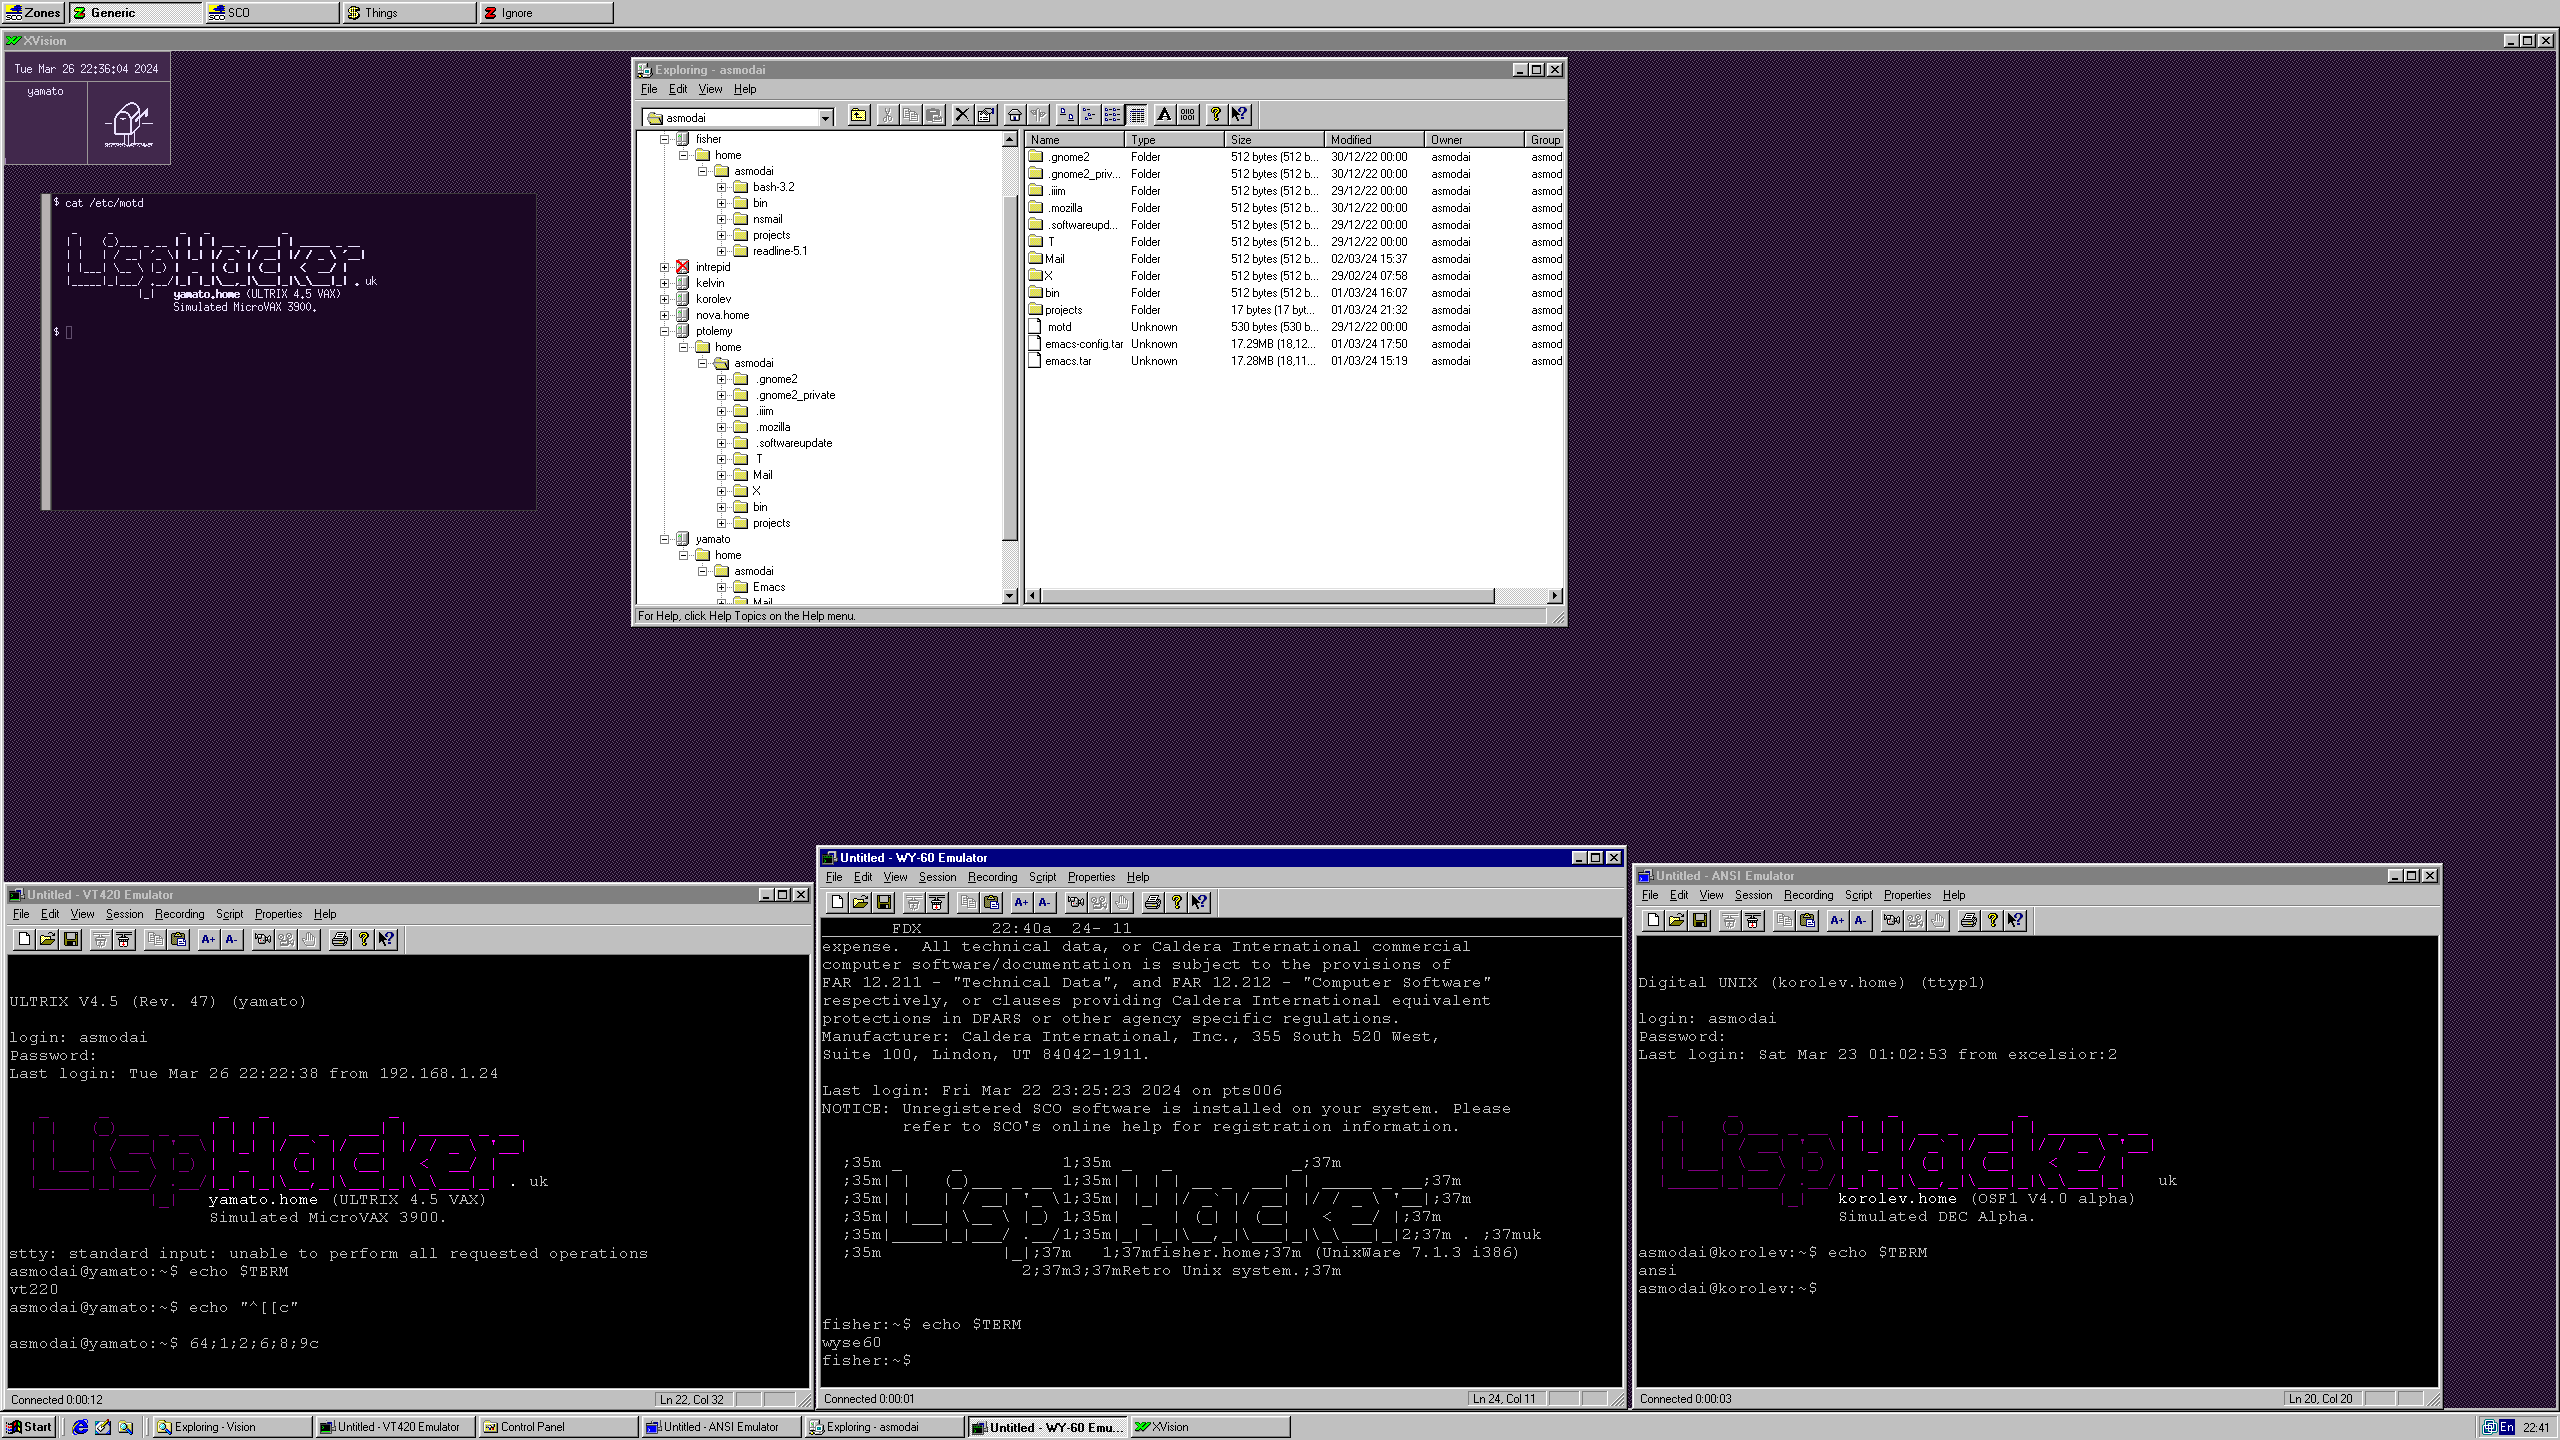Viewport: 2560px width, 1440px height.
Task: Click New Session icon in VT420 Emulator toolbar
Action: [x=24, y=939]
